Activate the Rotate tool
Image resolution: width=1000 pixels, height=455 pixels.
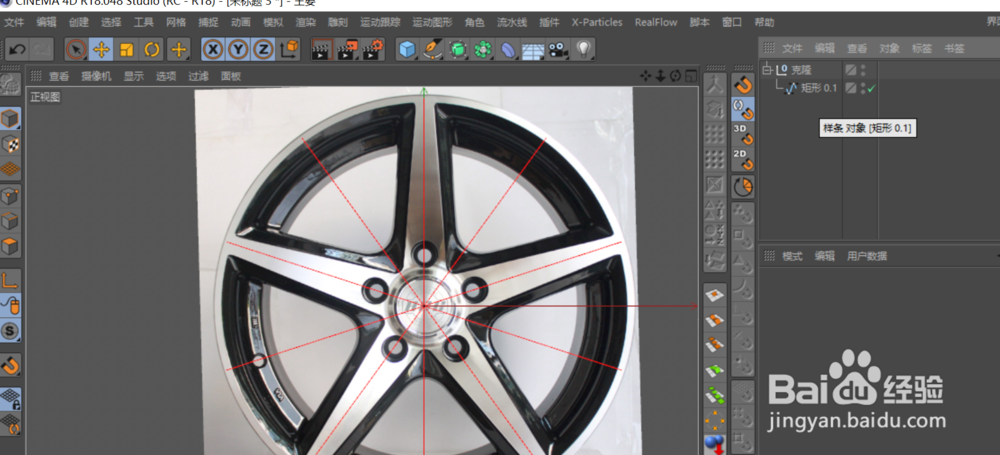point(152,49)
